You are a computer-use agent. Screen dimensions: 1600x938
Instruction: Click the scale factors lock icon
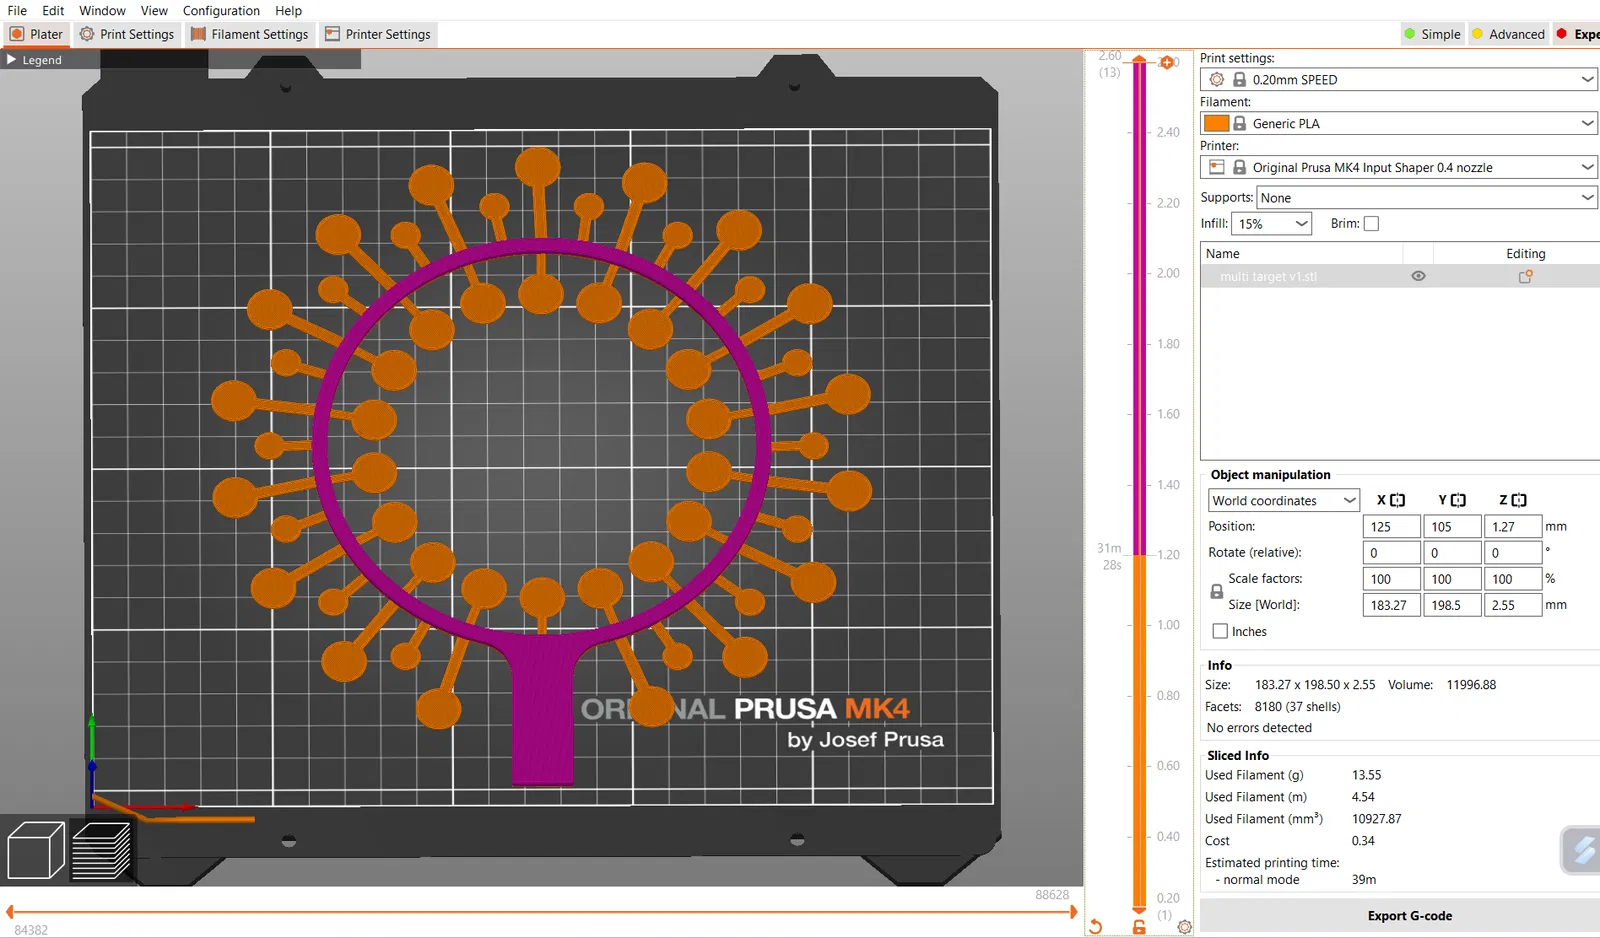click(1216, 592)
